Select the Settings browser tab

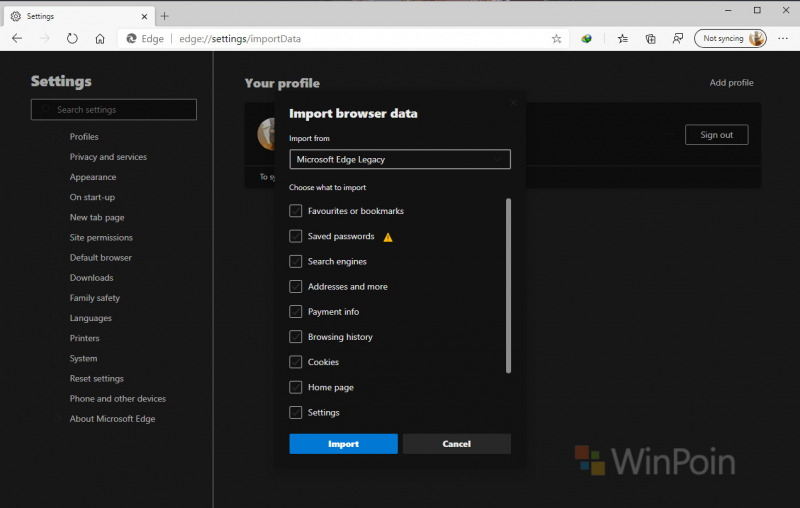coord(79,16)
